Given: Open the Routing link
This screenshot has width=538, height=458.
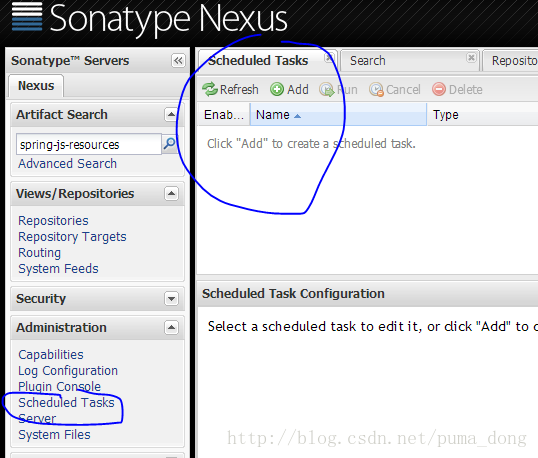Looking at the screenshot, I should pyautogui.click(x=39, y=253).
